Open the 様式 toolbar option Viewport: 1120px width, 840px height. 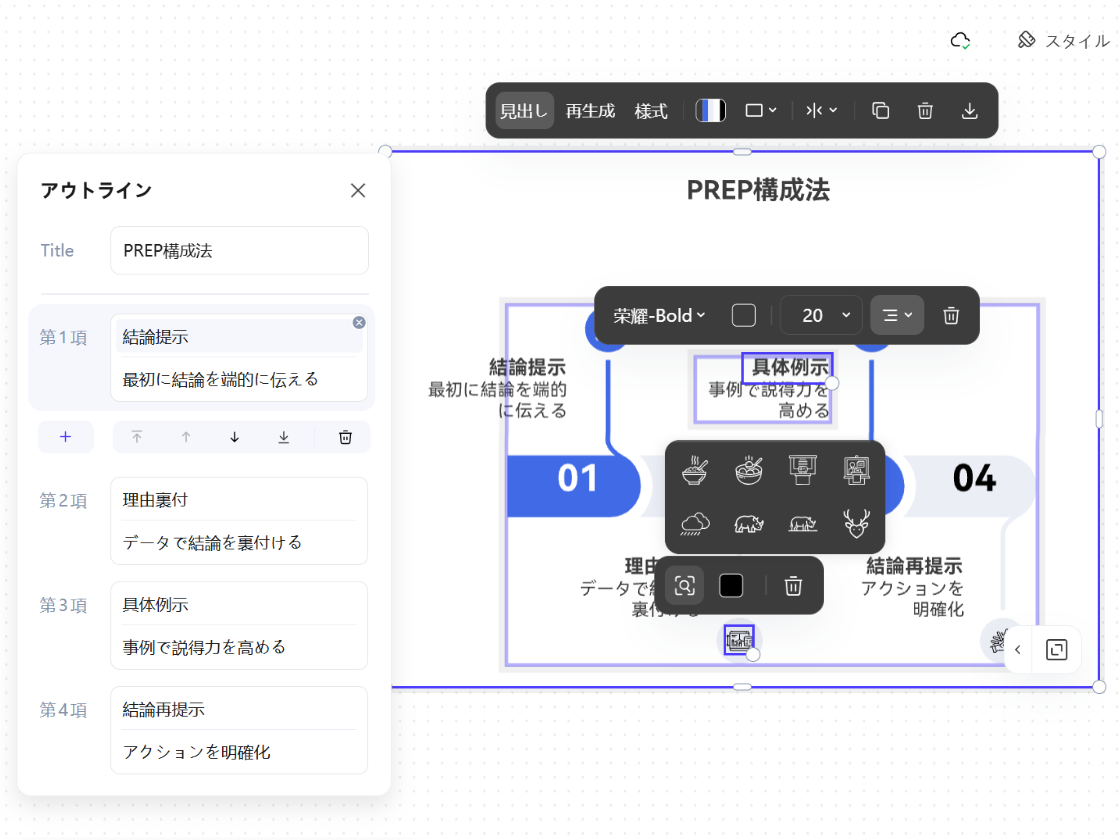point(651,111)
